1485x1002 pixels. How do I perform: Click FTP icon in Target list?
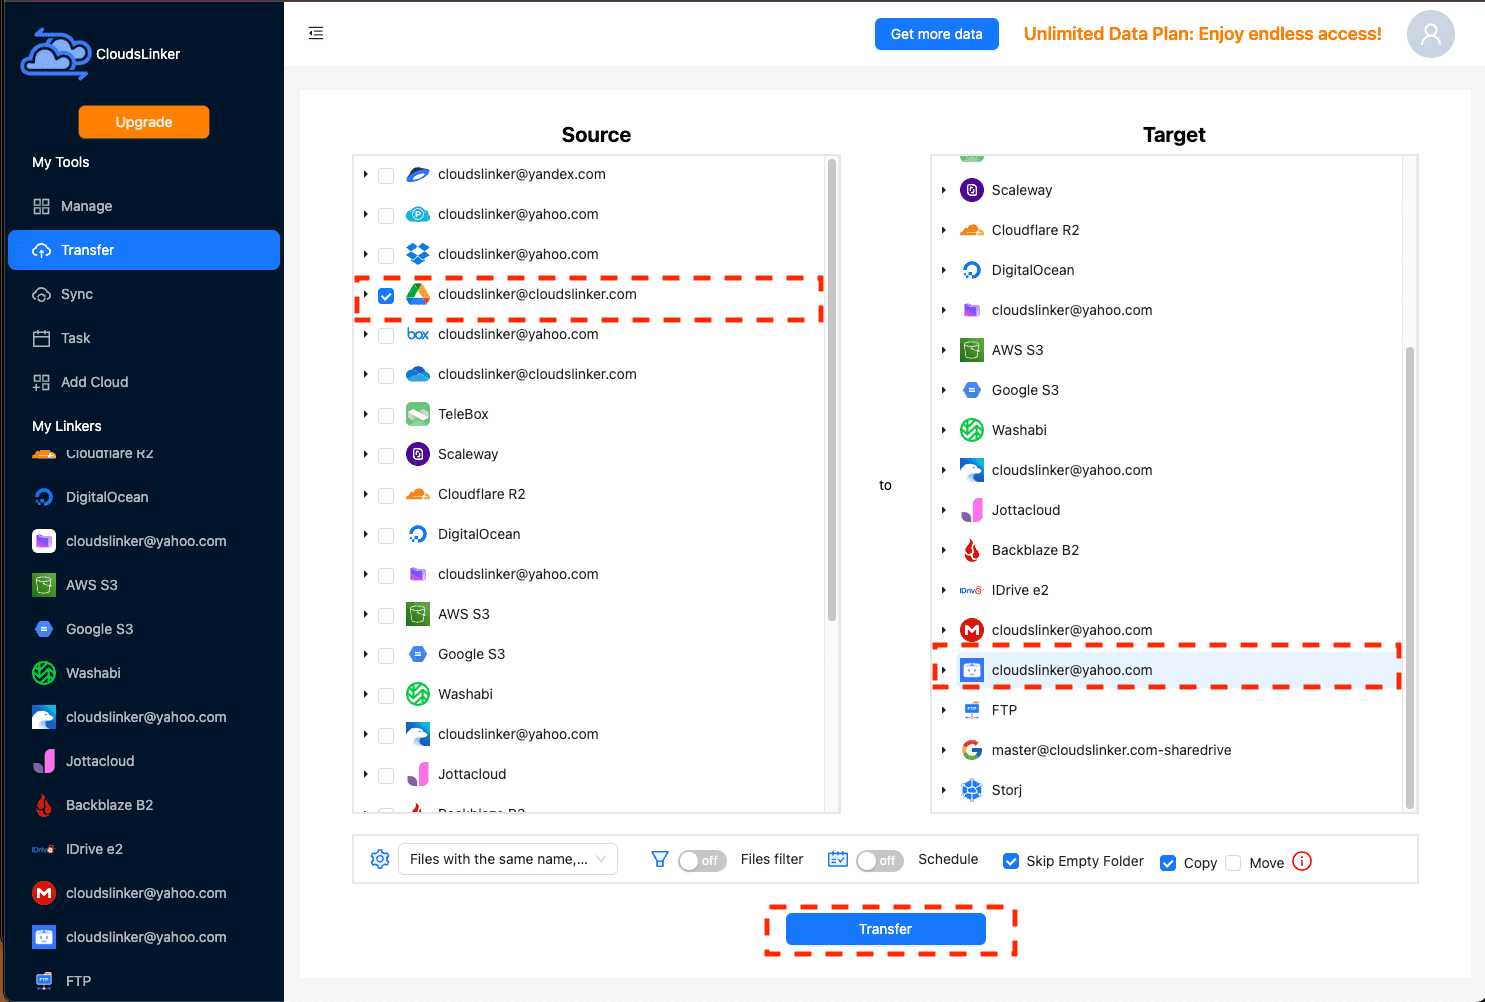coord(972,710)
